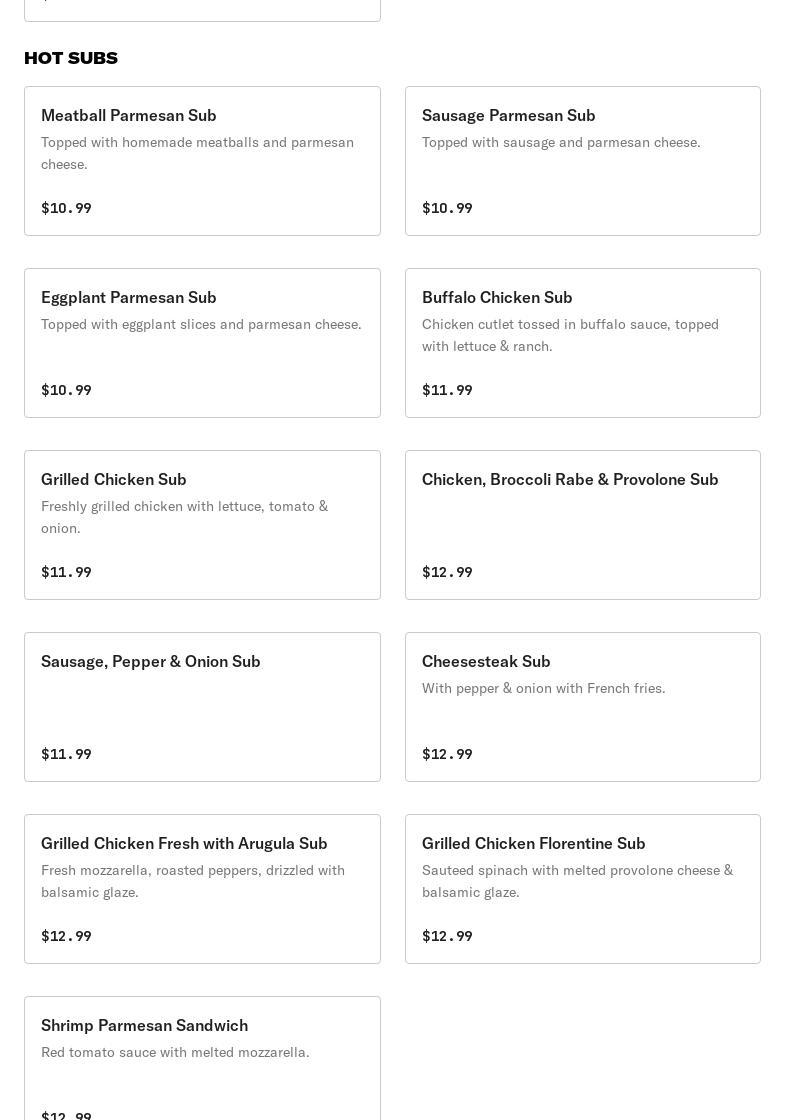Screen dimensions: 785x1120
Task: Click the Shrimp Parmesan Sandwich description
Action: (x=175, y=1052)
